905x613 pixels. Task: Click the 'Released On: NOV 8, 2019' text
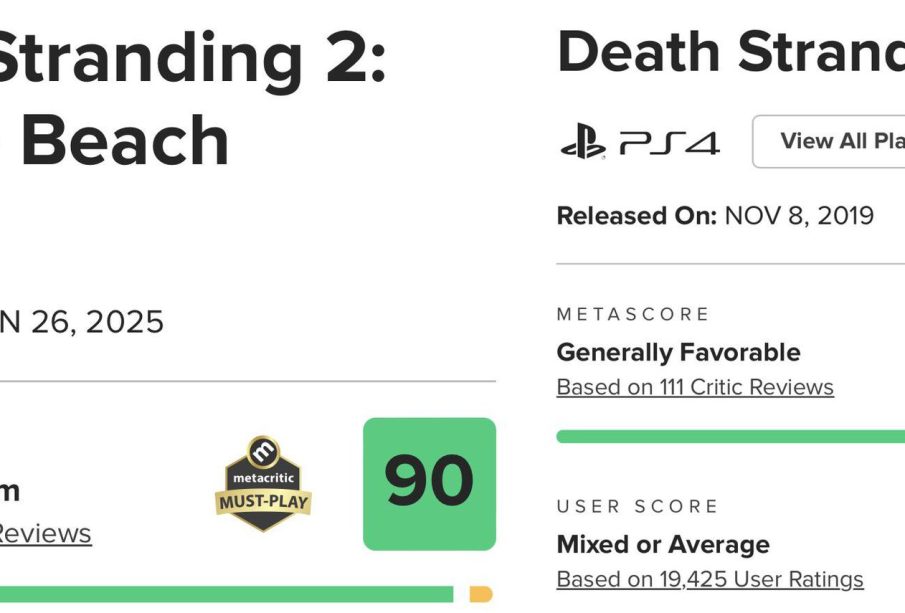coord(715,216)
